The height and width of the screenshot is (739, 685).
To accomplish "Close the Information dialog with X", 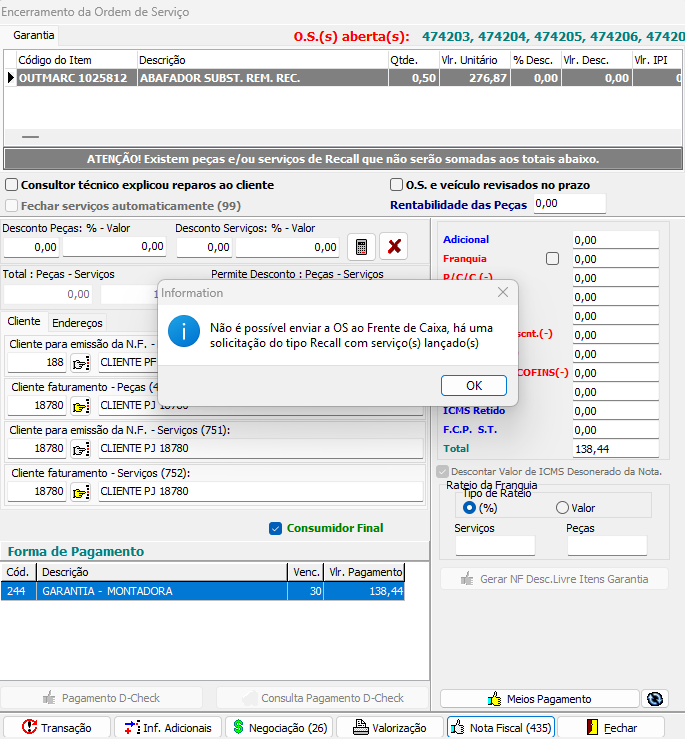I will pos(503,292).
